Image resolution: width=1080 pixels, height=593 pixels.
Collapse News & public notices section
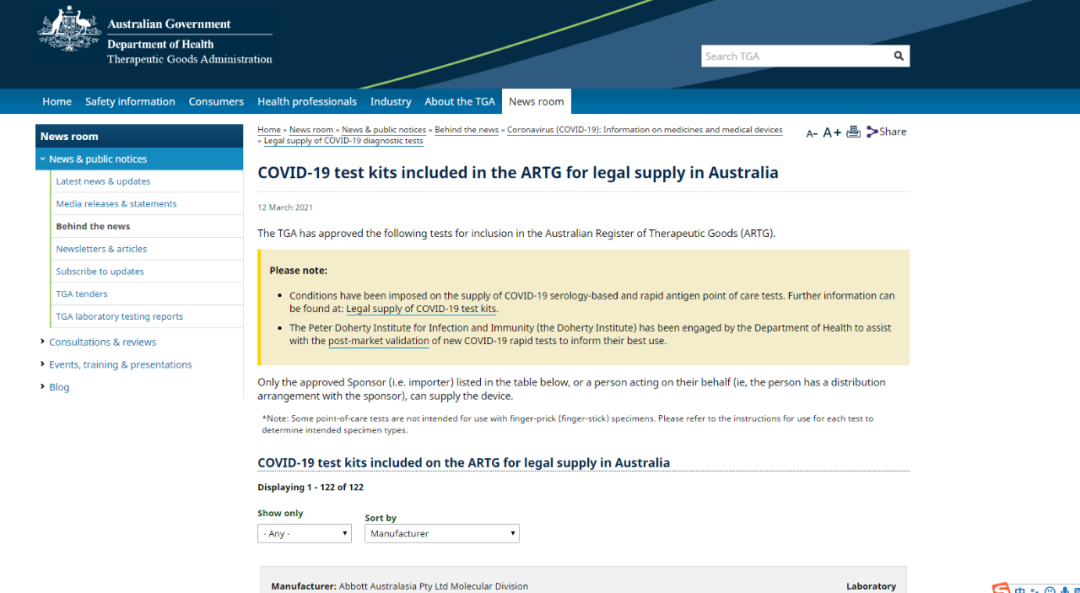click(43, 159)
